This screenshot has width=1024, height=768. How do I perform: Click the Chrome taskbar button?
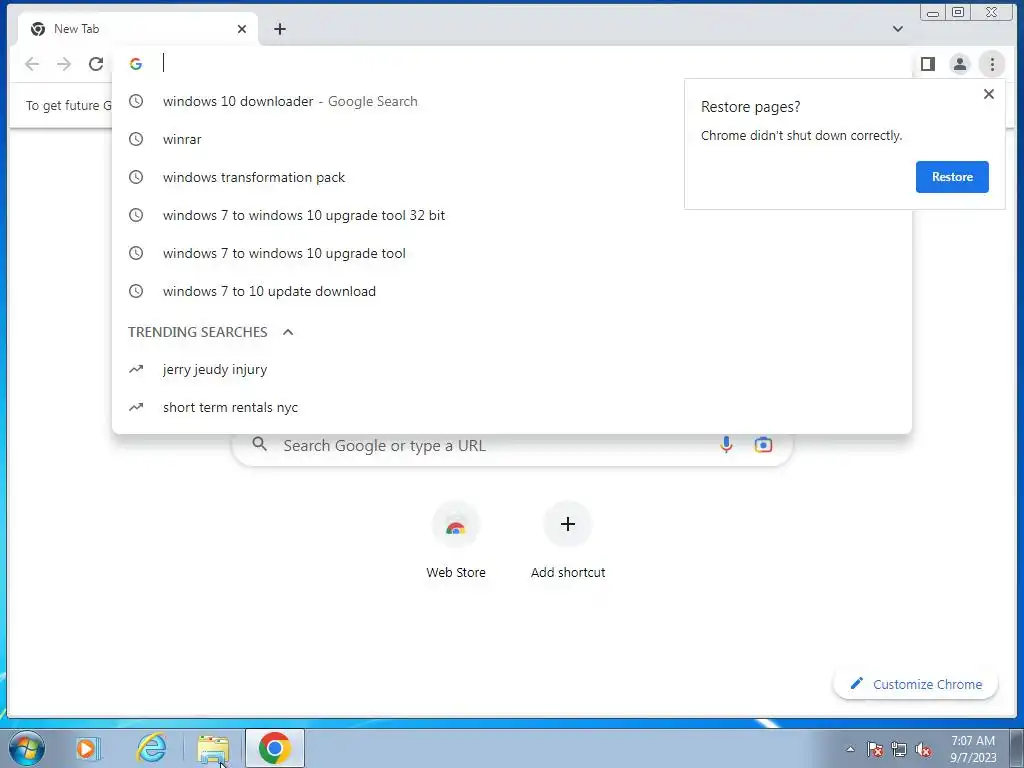[x=274, y=748]
